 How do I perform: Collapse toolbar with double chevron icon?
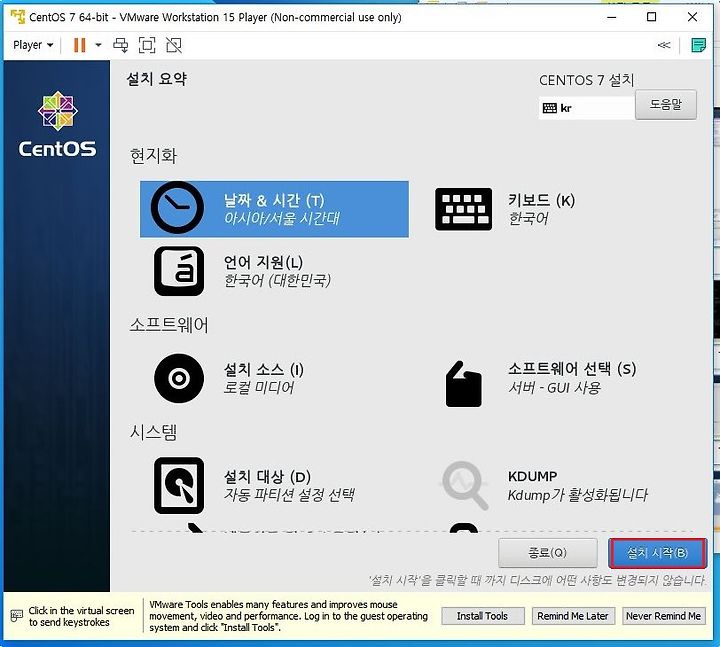pyautogui.click(x=664, y=45)
